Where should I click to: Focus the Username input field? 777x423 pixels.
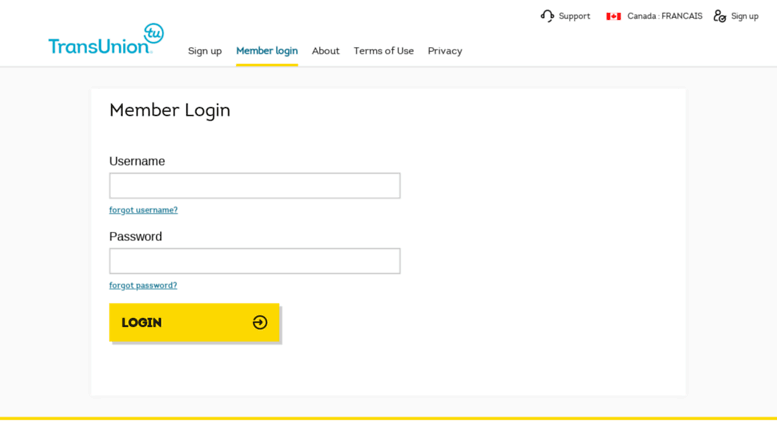[255, 186]
